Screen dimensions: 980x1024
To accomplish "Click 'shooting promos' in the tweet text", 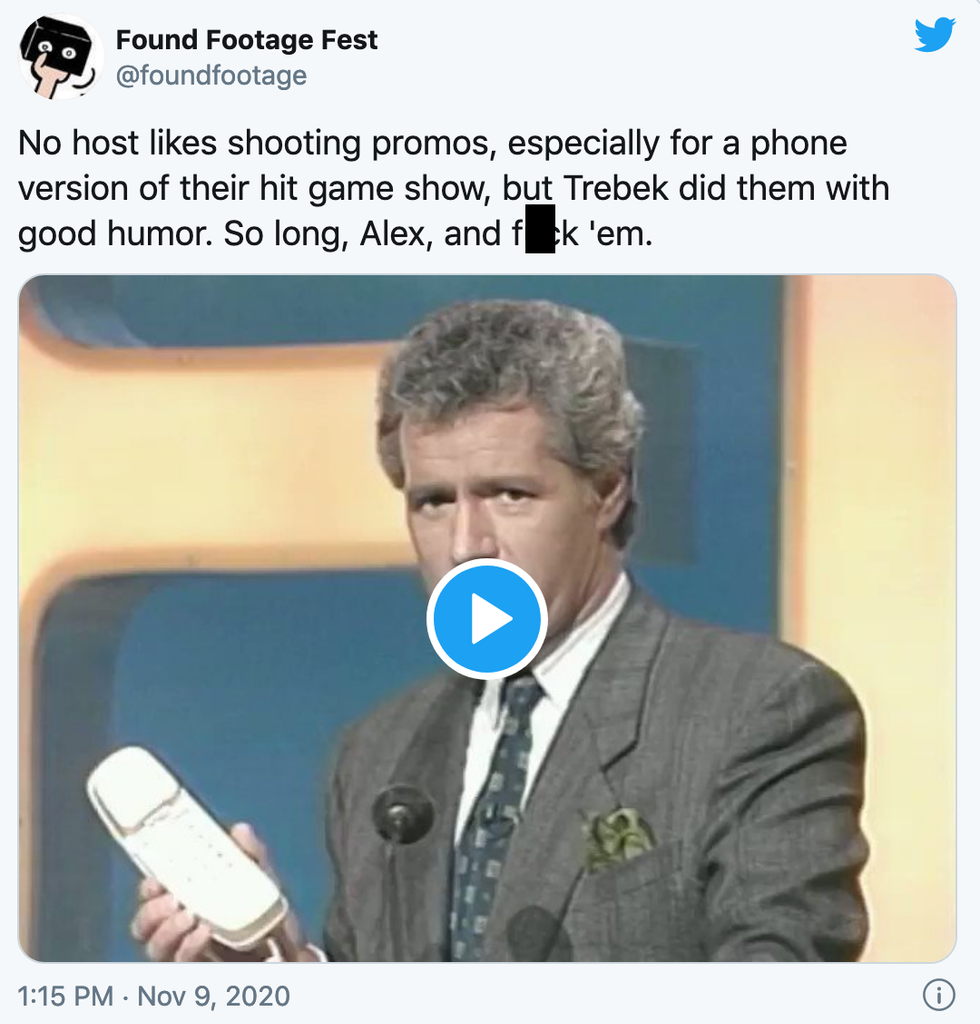I will click(x=357, y=144).
